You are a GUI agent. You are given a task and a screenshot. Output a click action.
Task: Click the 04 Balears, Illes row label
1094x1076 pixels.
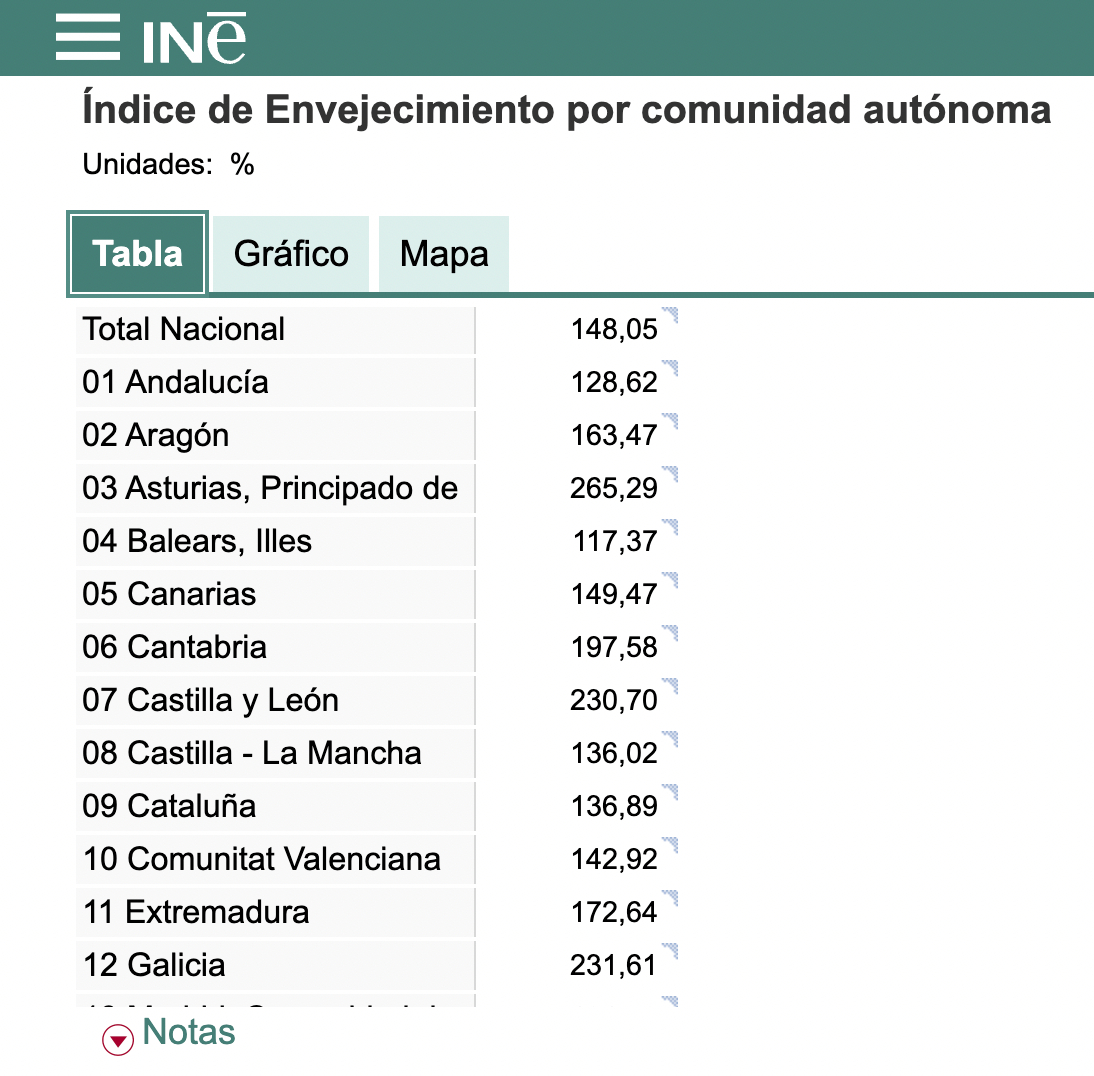pos(197,541)
